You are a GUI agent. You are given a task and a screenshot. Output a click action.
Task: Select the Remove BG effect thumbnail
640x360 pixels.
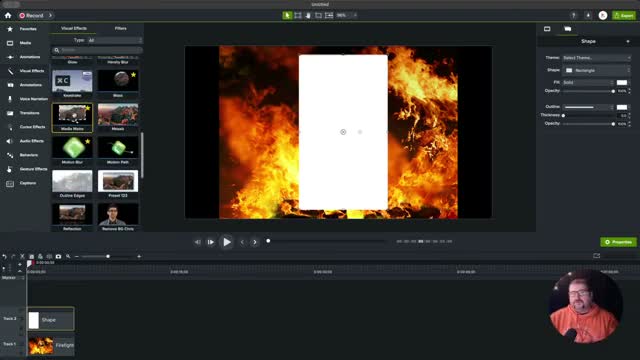(118, 217)
